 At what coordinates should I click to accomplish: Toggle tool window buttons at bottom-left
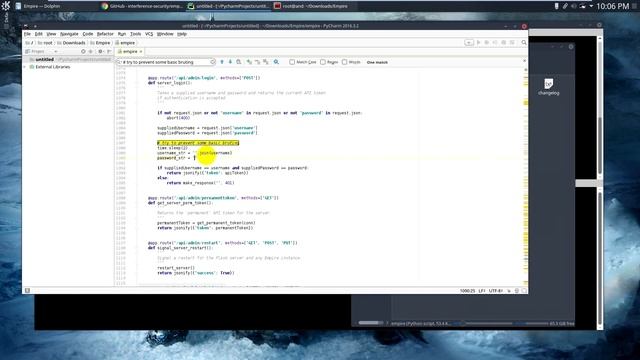27,291
